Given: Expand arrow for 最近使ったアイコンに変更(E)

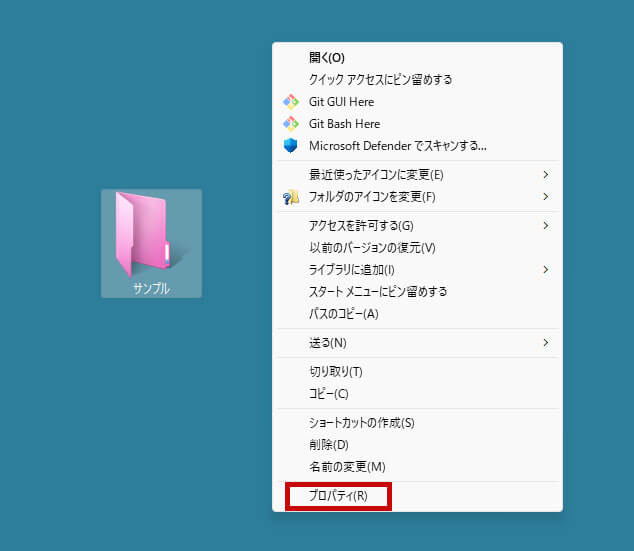Looking at the screenshot, I should click(x=545, y=175).
